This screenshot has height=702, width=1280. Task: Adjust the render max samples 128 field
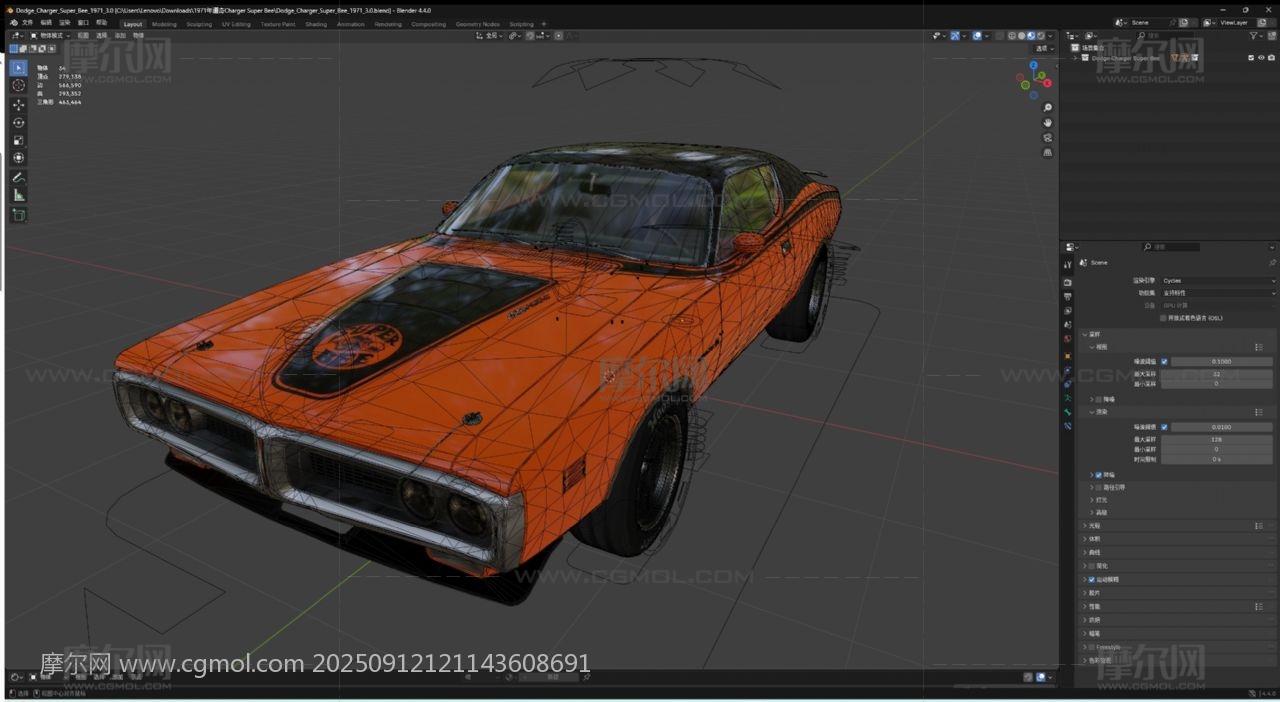1216,439
